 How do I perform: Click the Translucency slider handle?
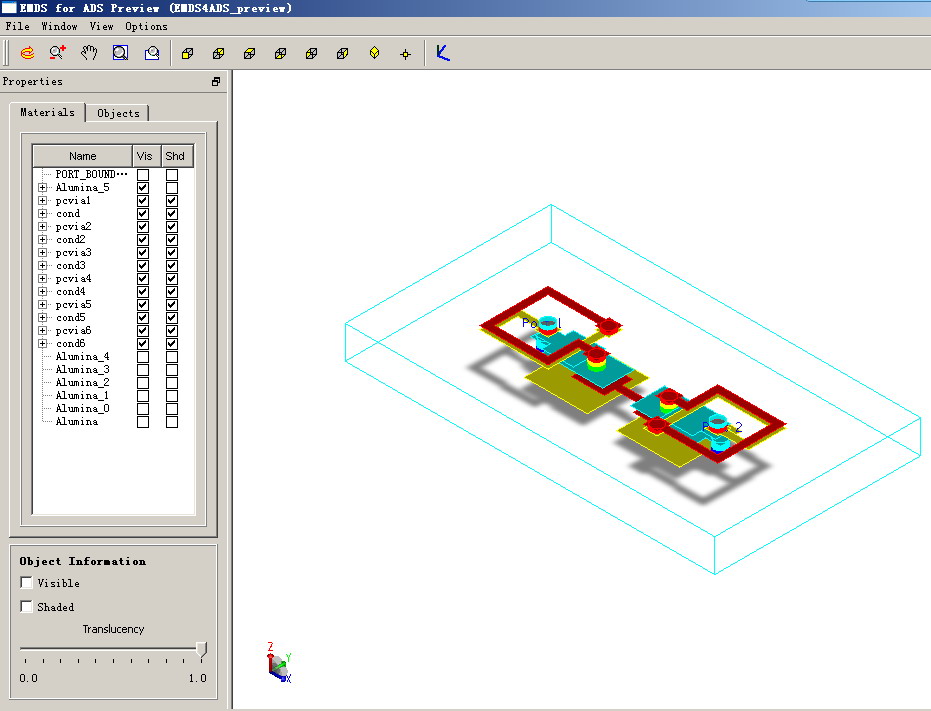(x=201, y=650)
